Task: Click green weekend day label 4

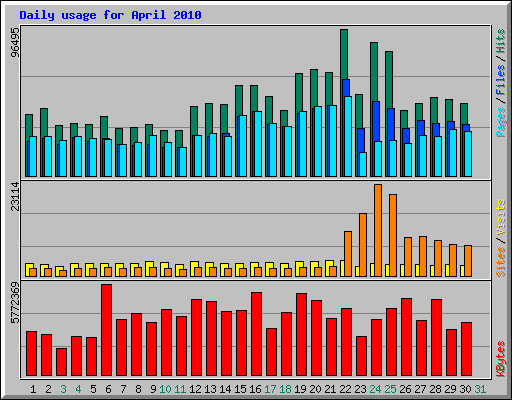Action: pyautogui.click(x=78, y=389)
